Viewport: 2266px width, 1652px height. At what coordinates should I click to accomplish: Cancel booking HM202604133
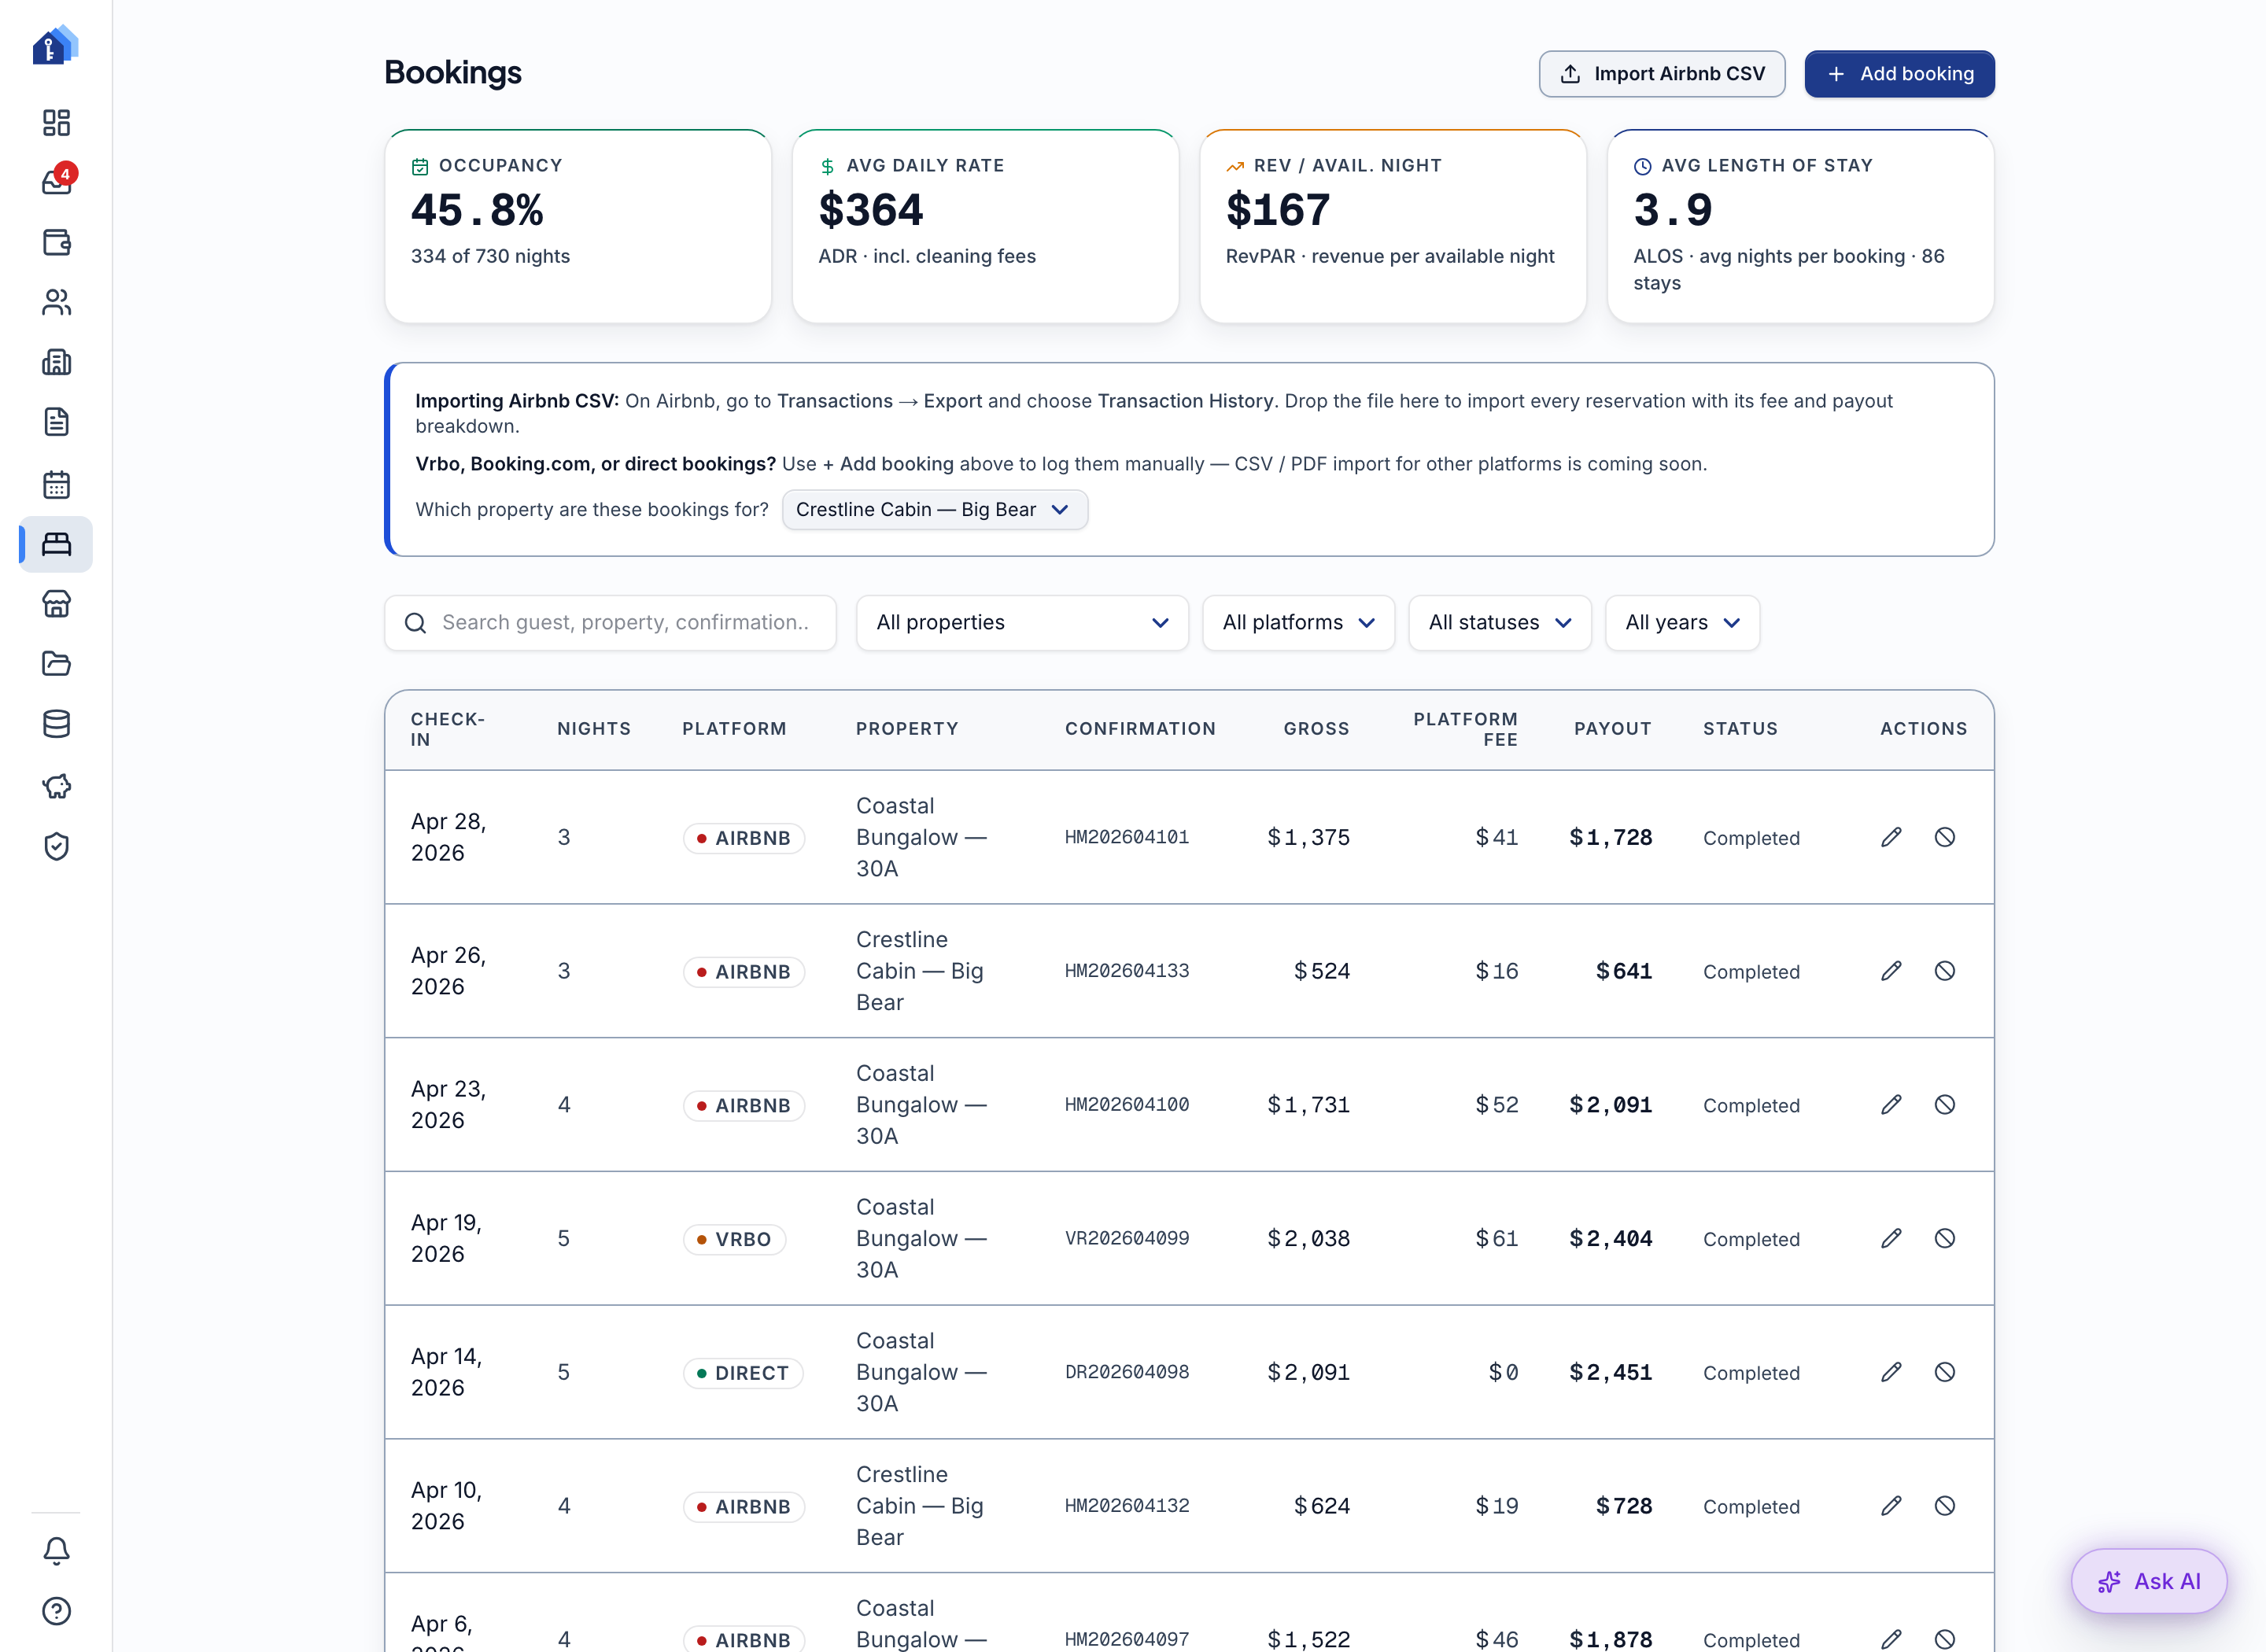tap(1944, 971)
